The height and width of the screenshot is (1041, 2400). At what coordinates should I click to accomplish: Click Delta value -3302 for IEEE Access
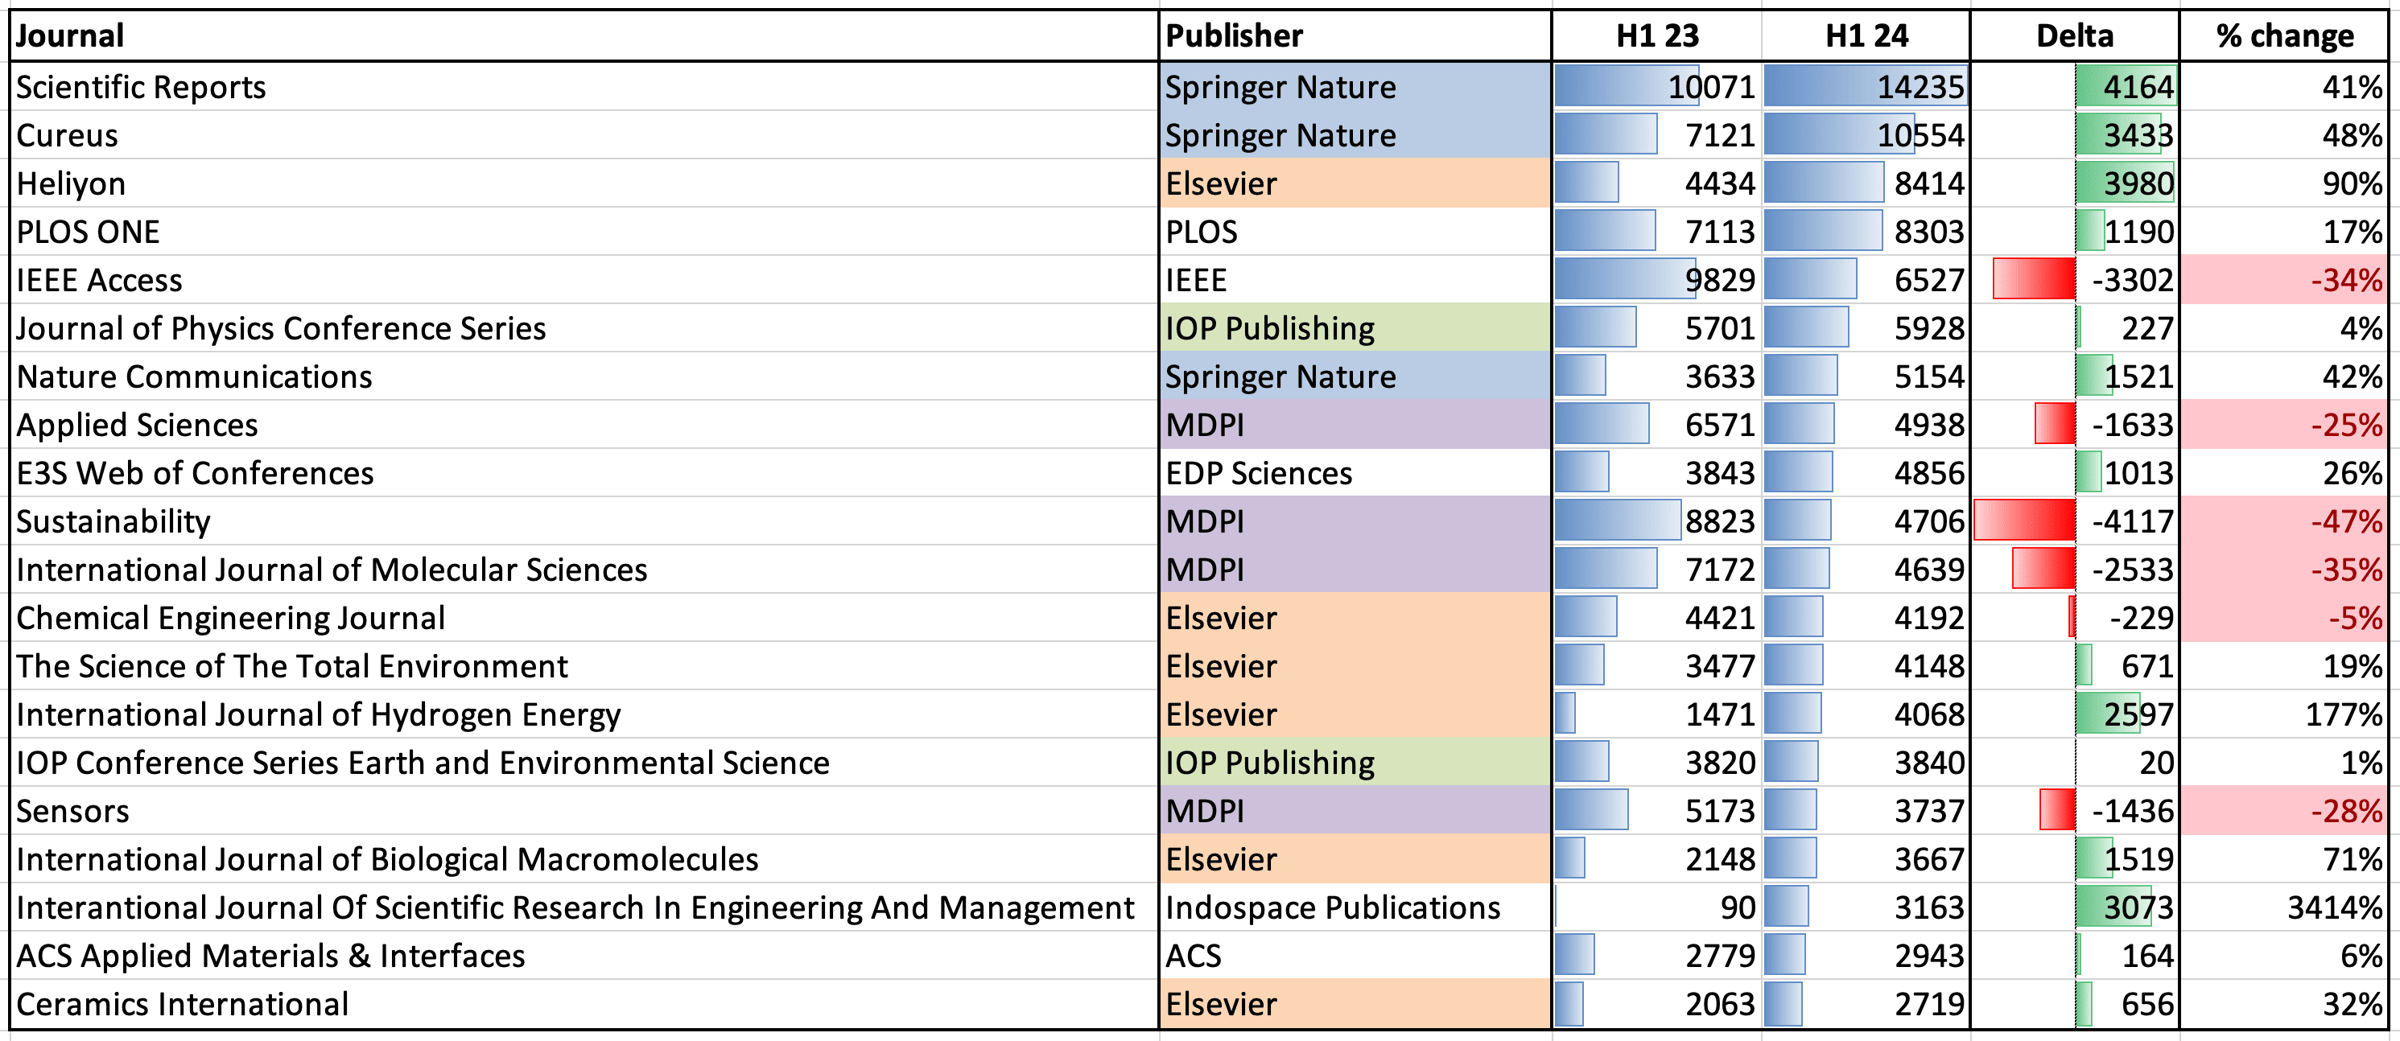pyautogui.click(x=2075, y=280)
